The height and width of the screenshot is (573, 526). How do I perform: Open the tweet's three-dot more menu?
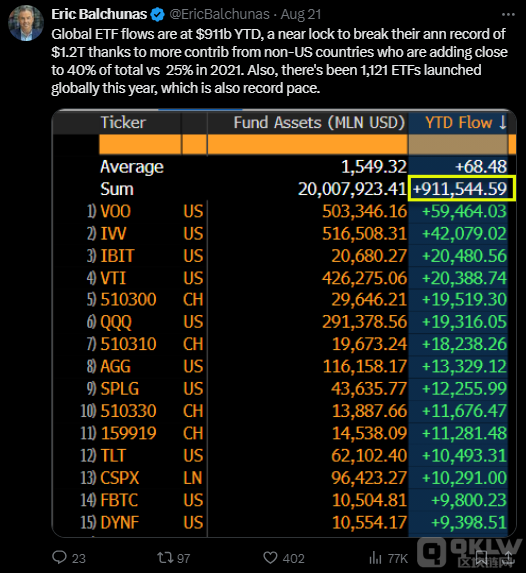coord(508,15)
